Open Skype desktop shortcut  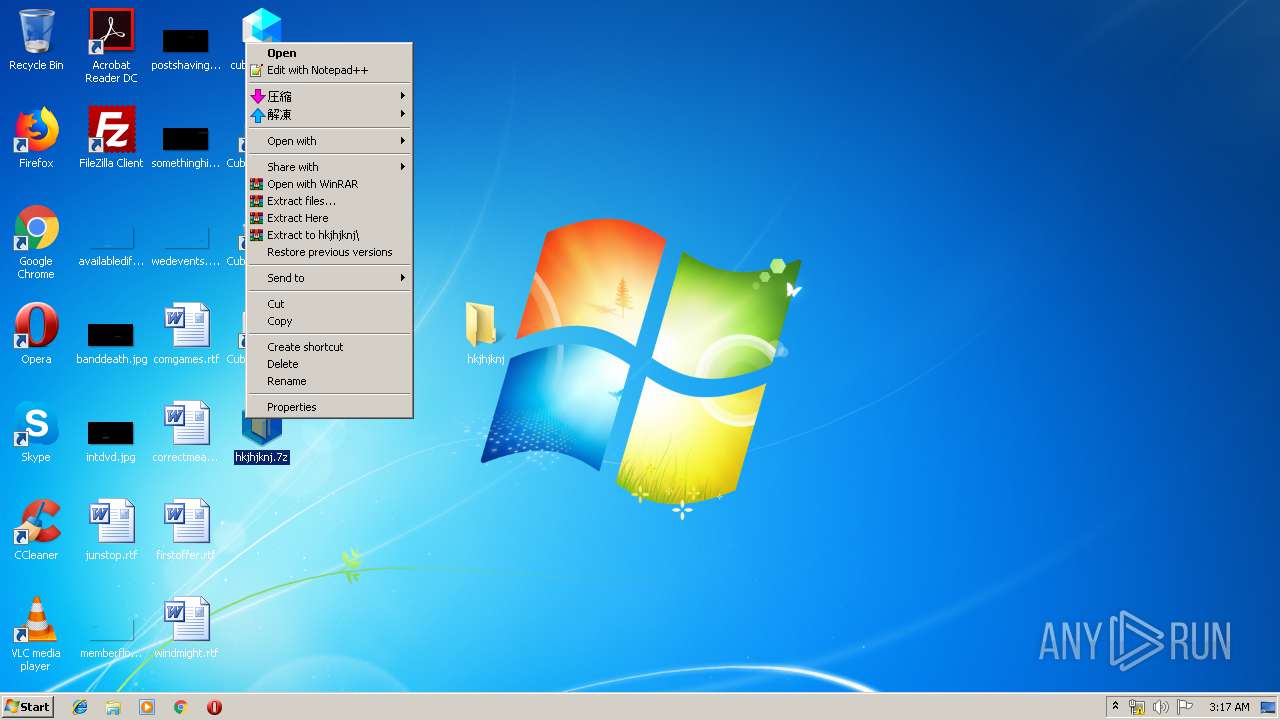pos(36,432)
